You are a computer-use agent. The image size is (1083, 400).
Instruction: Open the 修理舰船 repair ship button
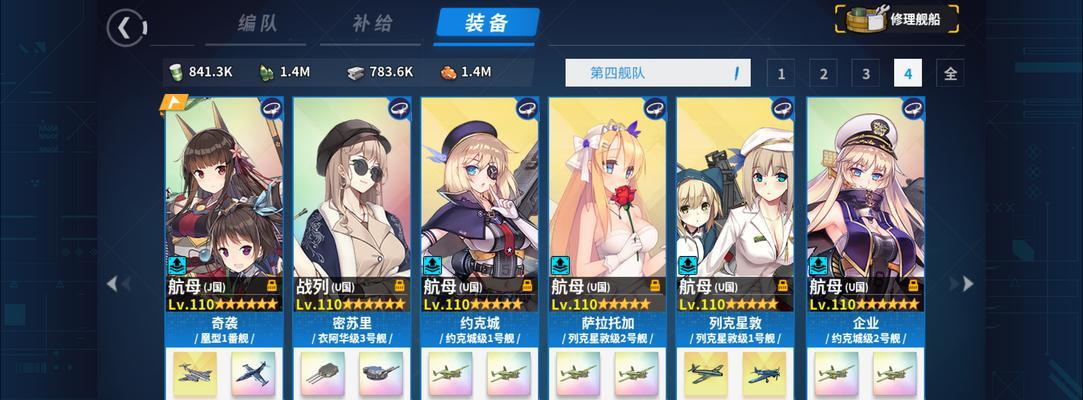[897, 19]
